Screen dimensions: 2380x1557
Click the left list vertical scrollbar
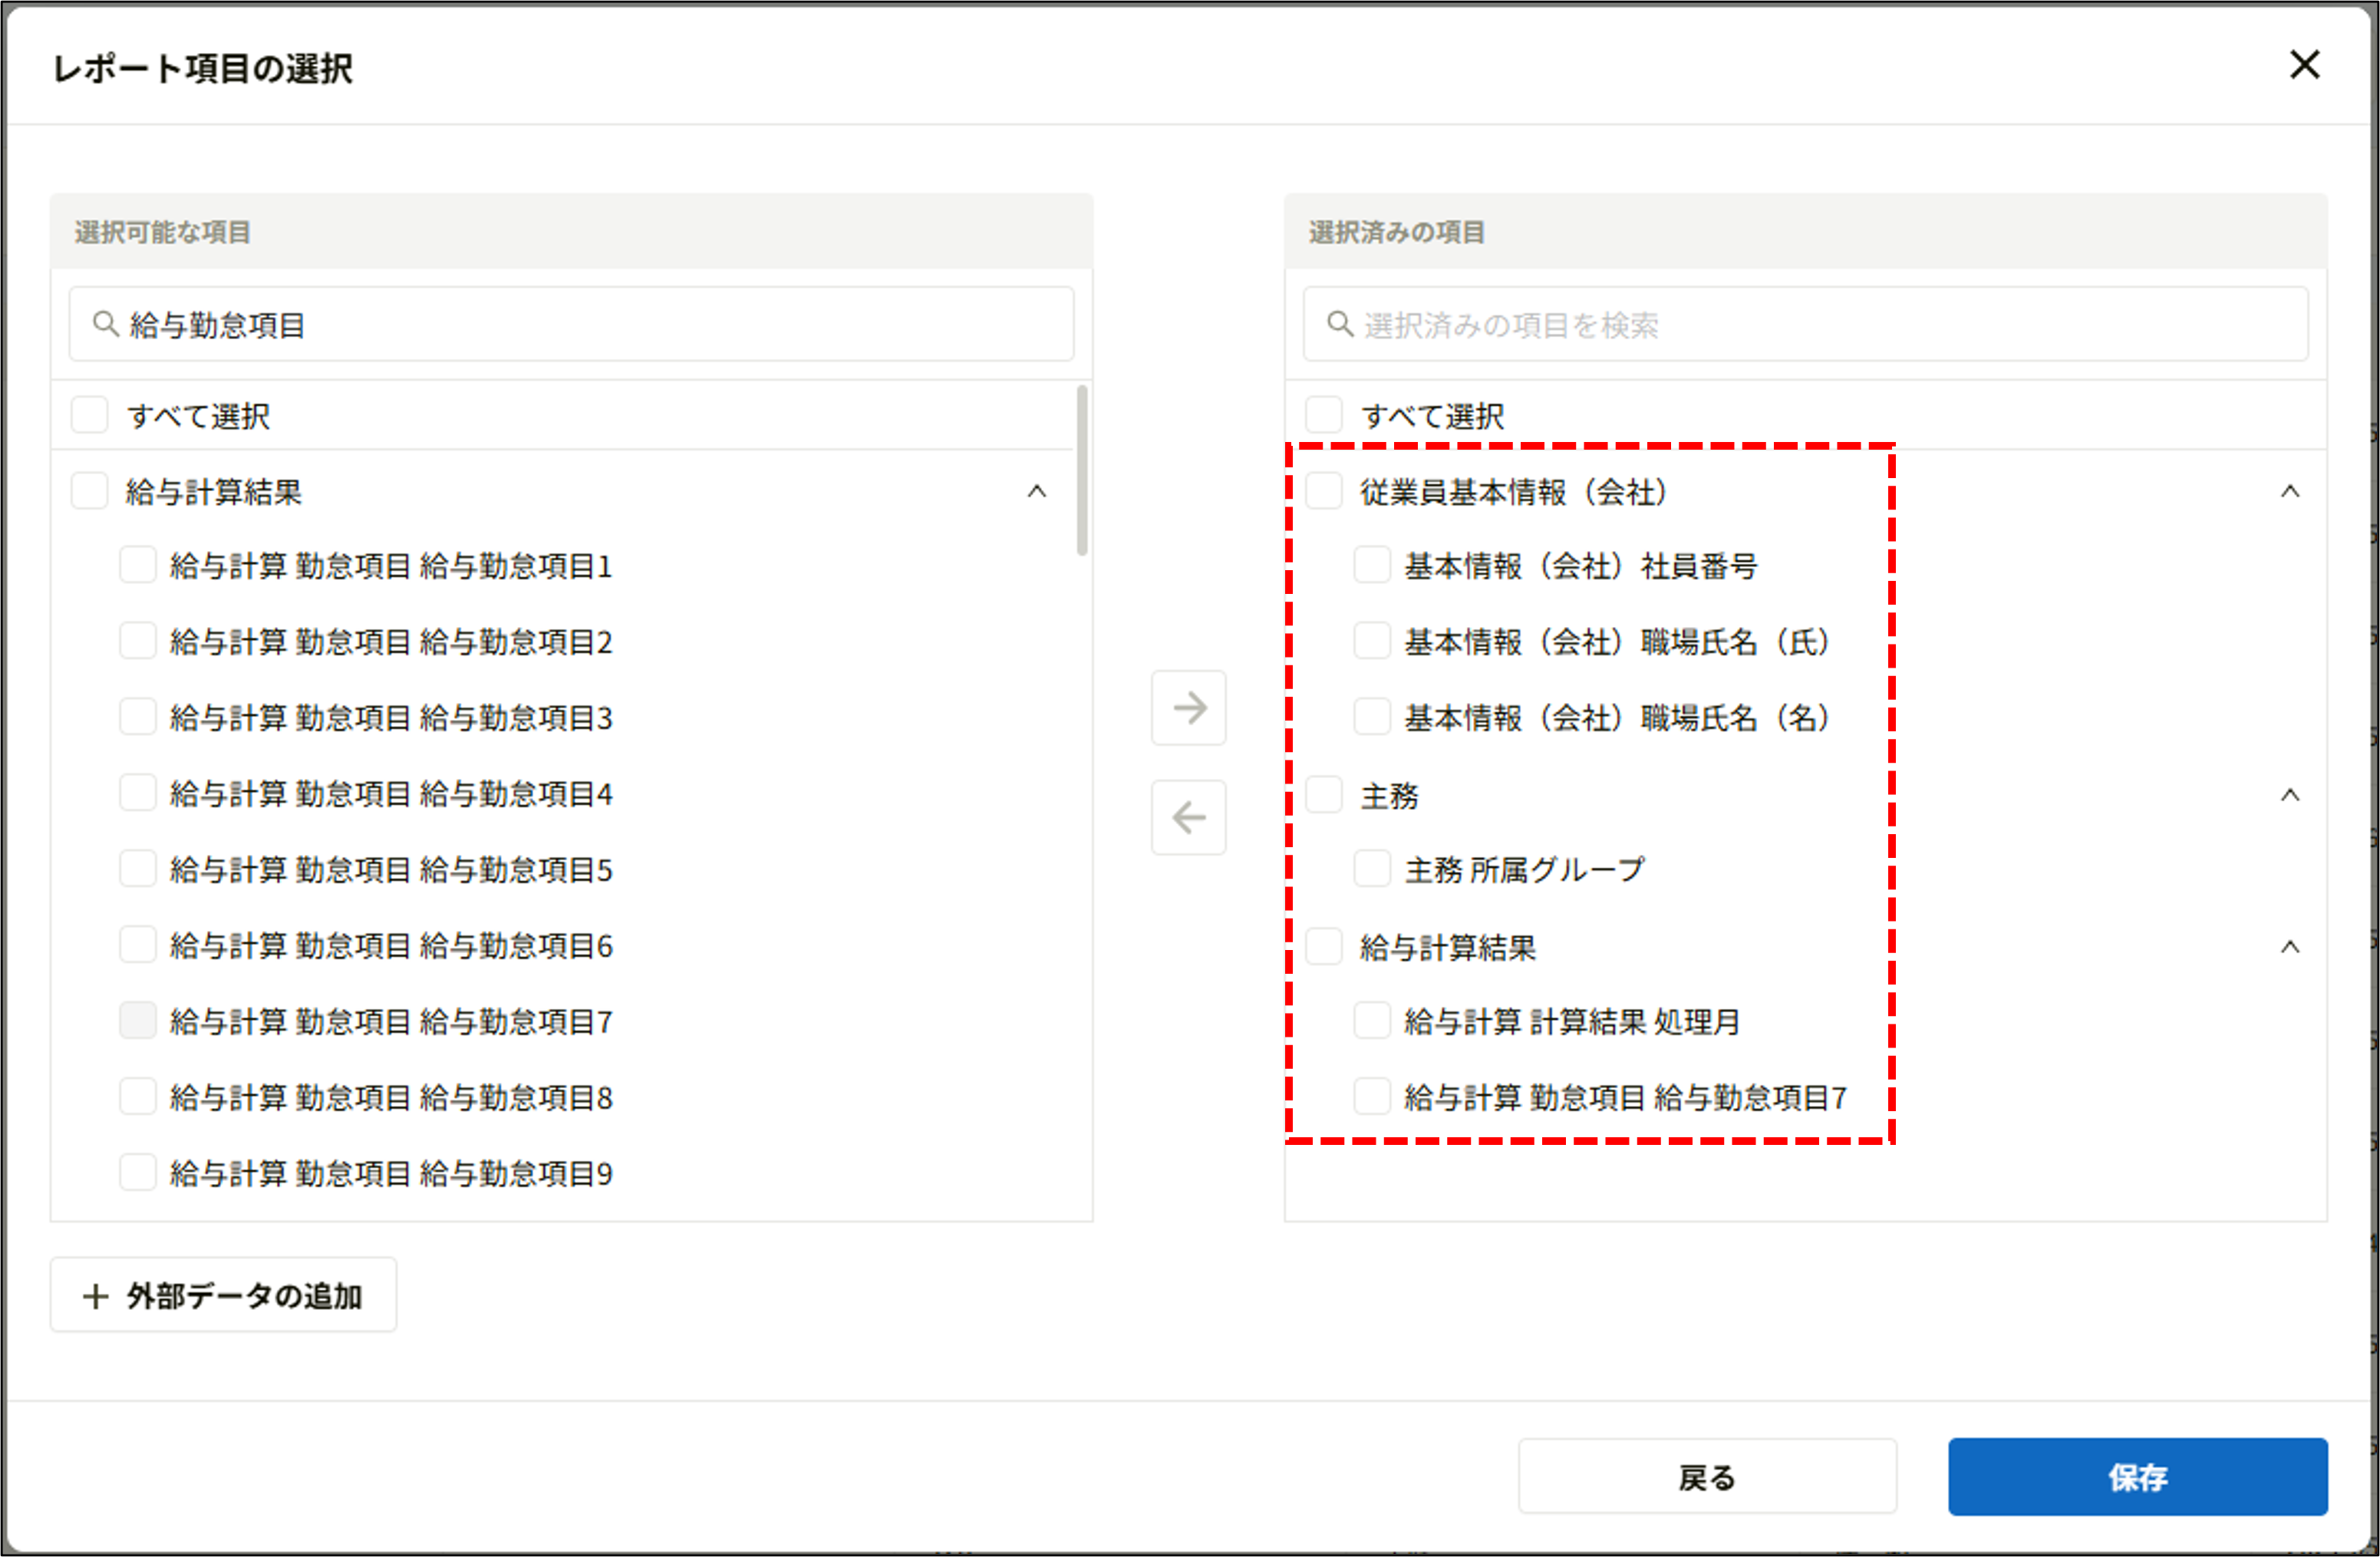pyautogui.click(x=1081, y=470)
